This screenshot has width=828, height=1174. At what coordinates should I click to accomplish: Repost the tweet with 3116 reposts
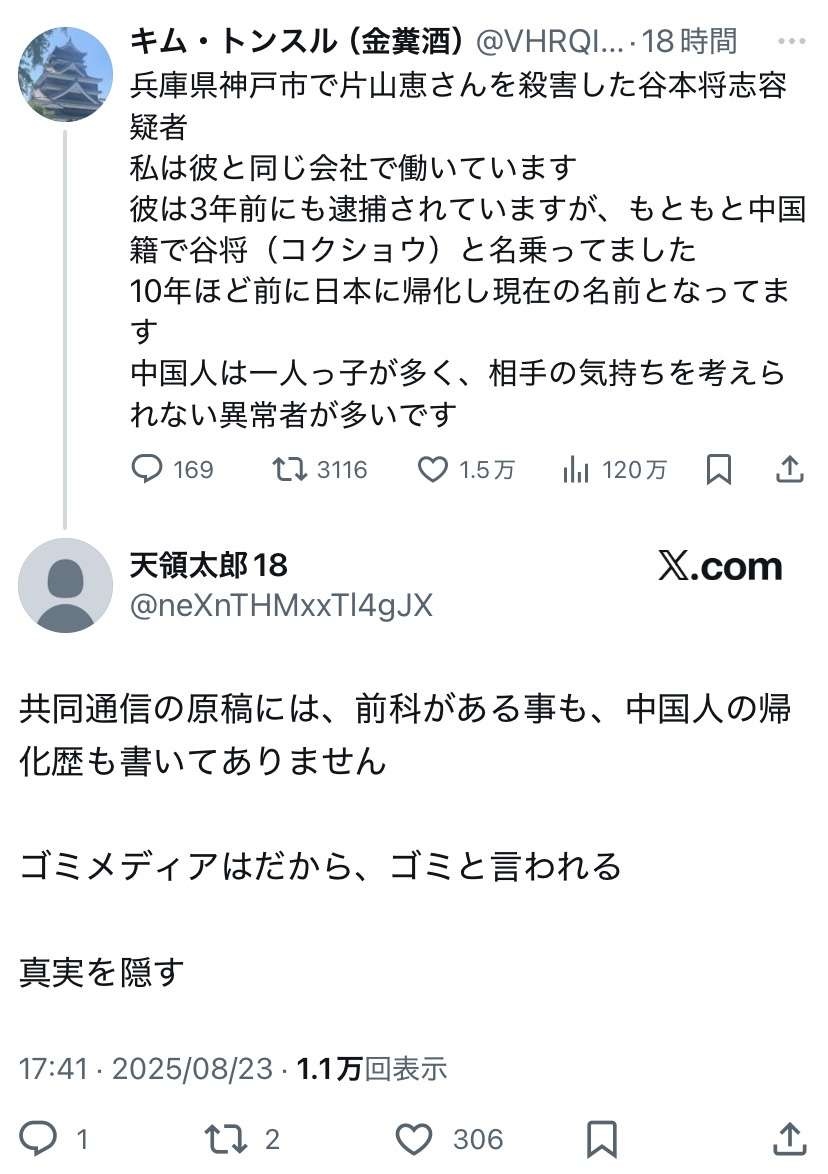coord(290,469)
